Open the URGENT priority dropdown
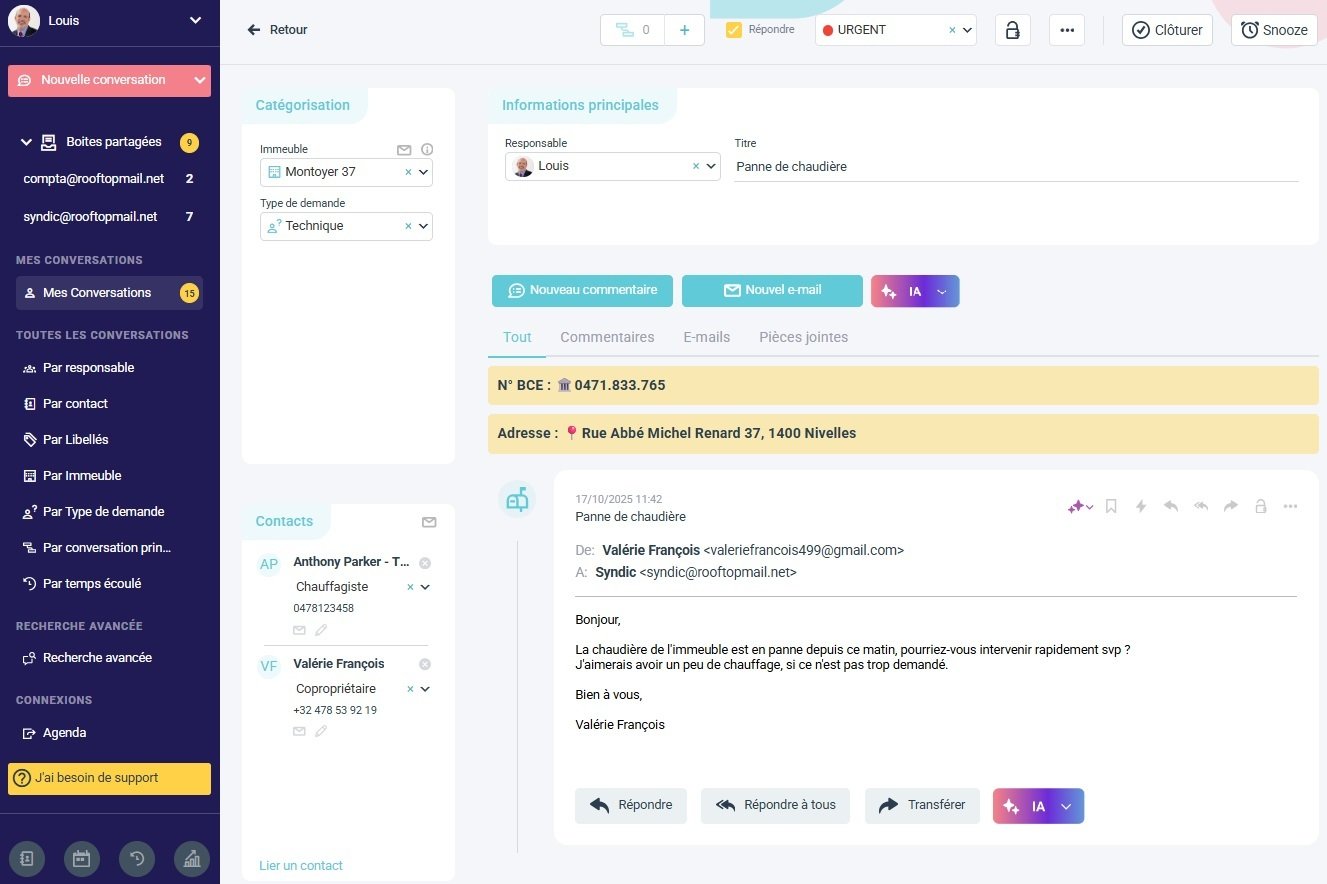The width and height of the screenshot is (1327, 884). [x=967, y=30]
